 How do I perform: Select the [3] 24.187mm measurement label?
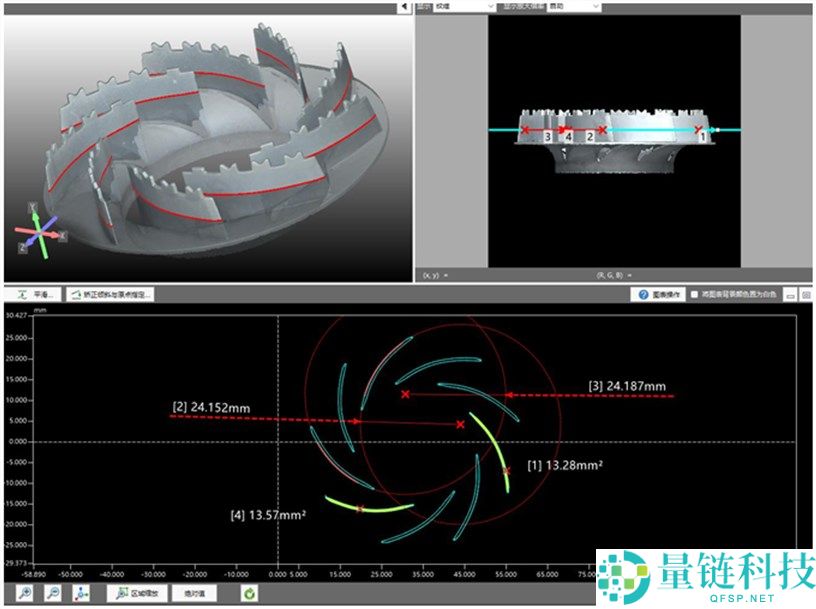(x=627, y=386)
